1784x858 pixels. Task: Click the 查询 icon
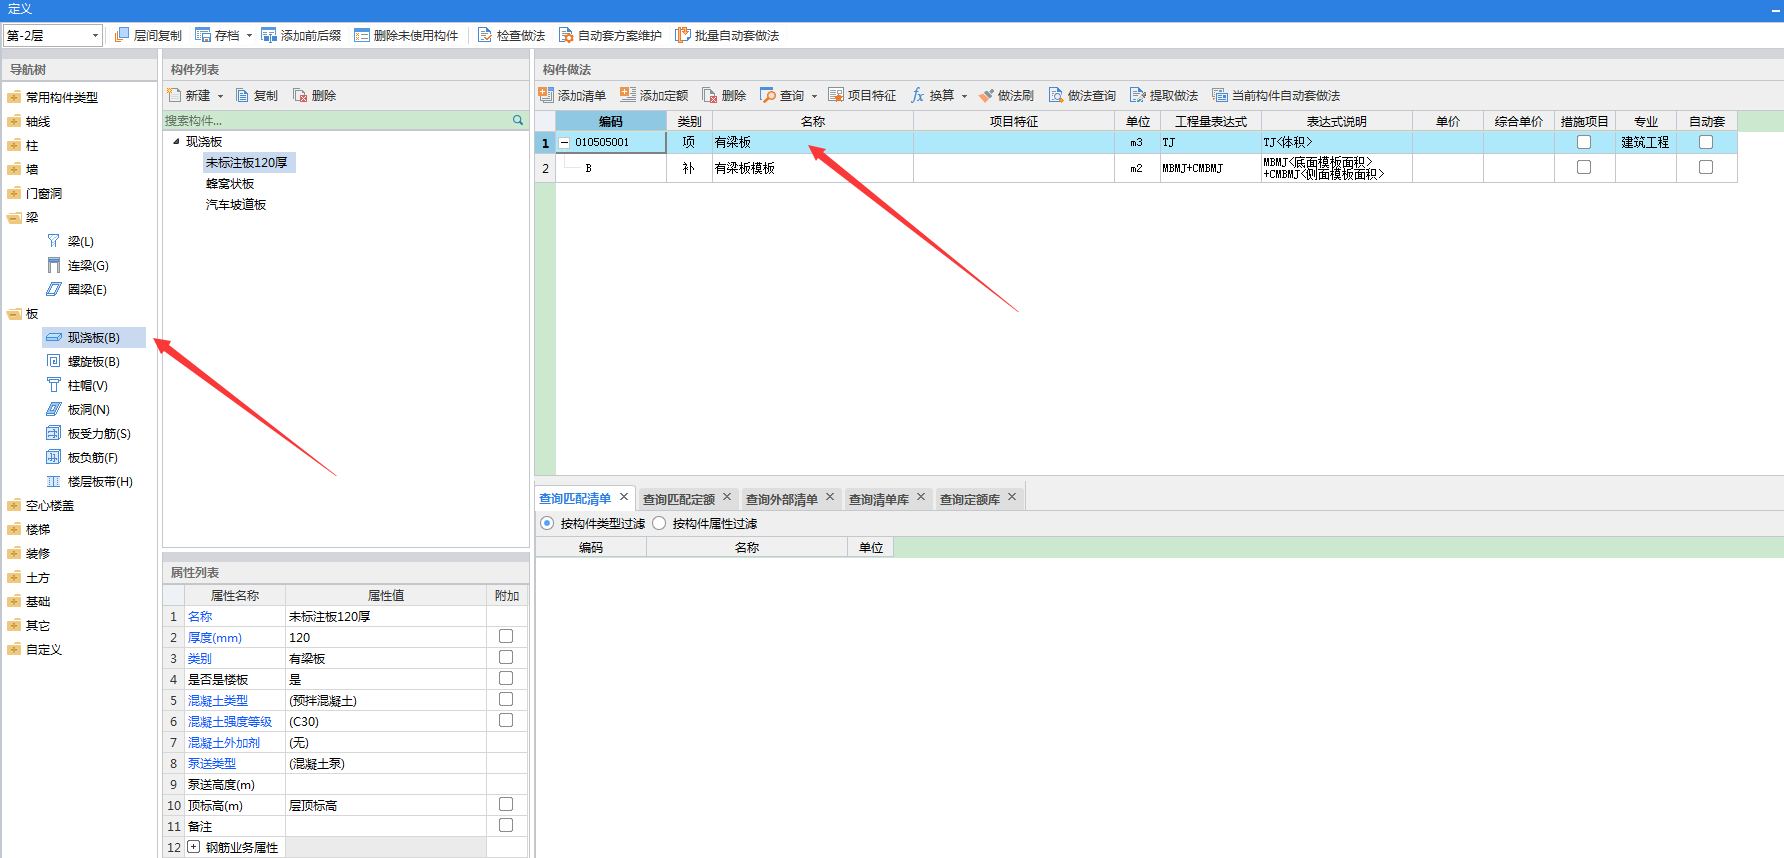click(768, 95)
